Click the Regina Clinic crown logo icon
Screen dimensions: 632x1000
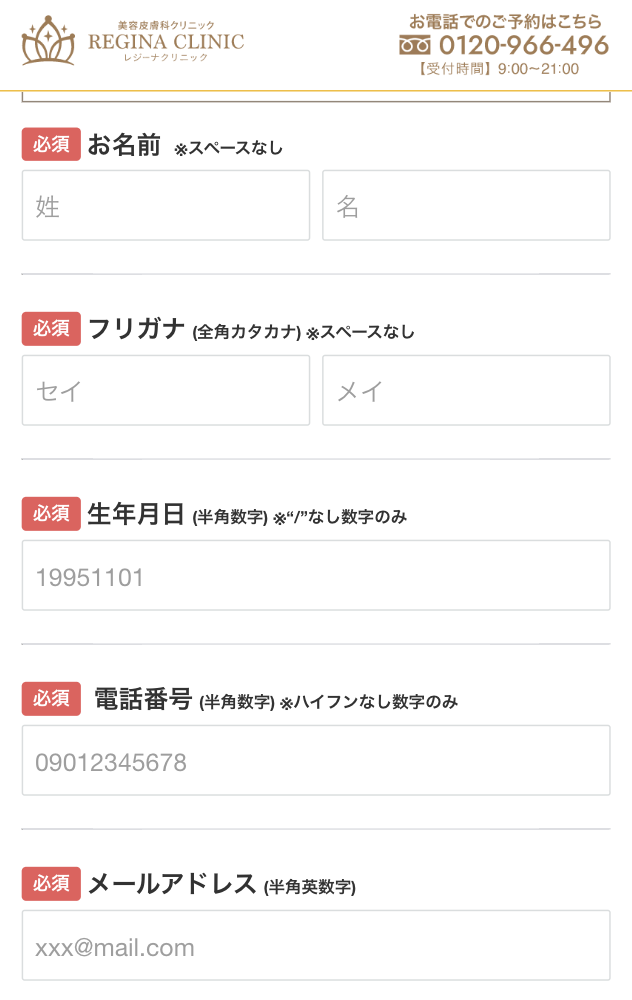[48, 41]
